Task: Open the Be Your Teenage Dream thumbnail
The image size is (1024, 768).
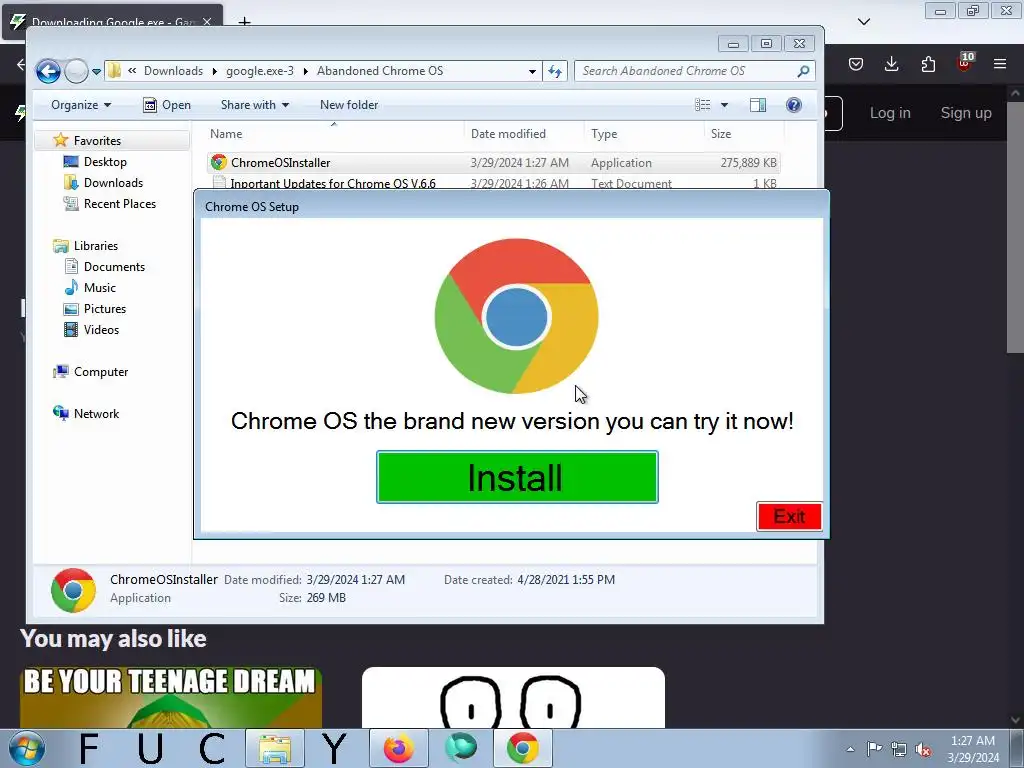Action: pyautogui.click(x=170, y=697)
